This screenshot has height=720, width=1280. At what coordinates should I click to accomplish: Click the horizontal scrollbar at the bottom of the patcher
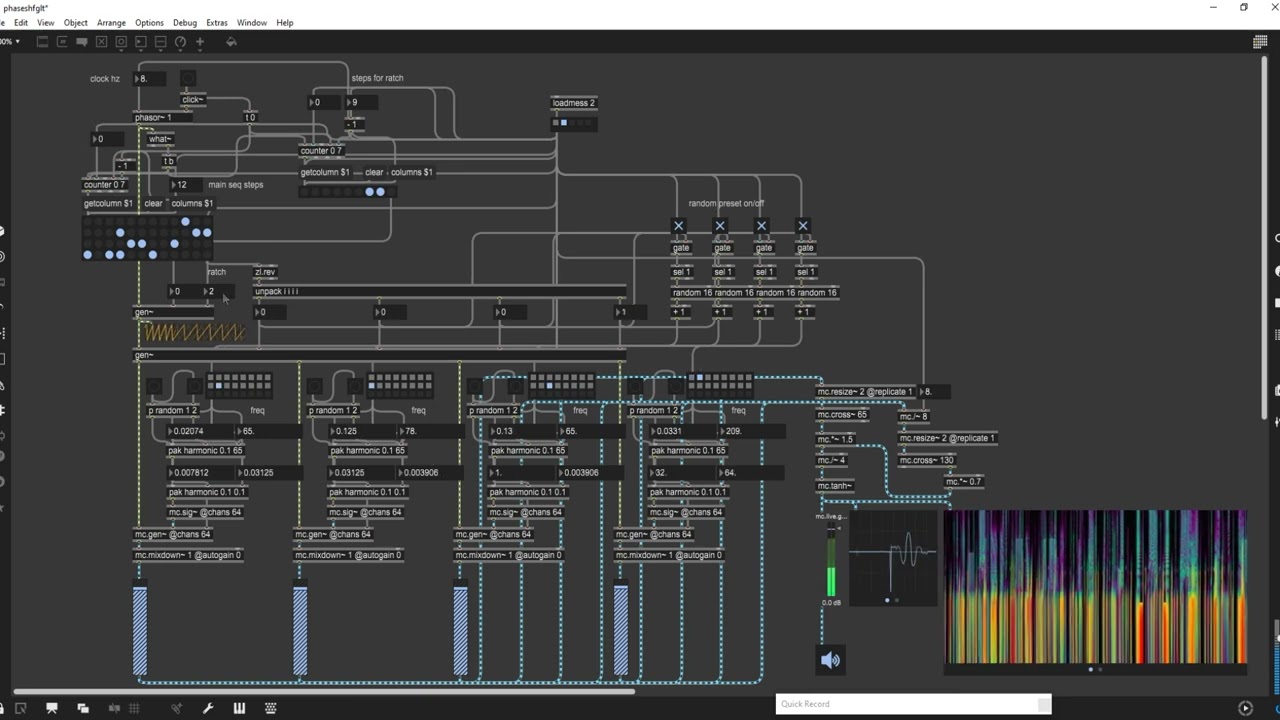(x=323, y=690)
